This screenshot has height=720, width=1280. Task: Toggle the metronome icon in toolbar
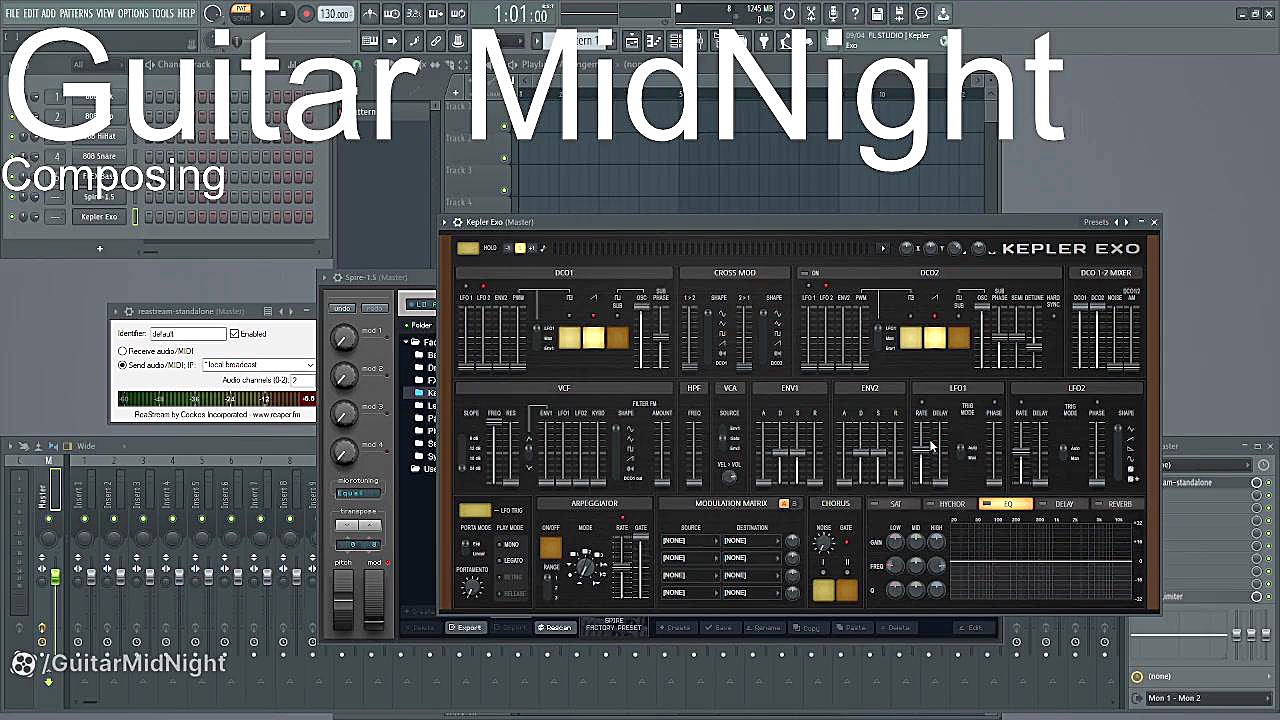click(x=369, y=14)
